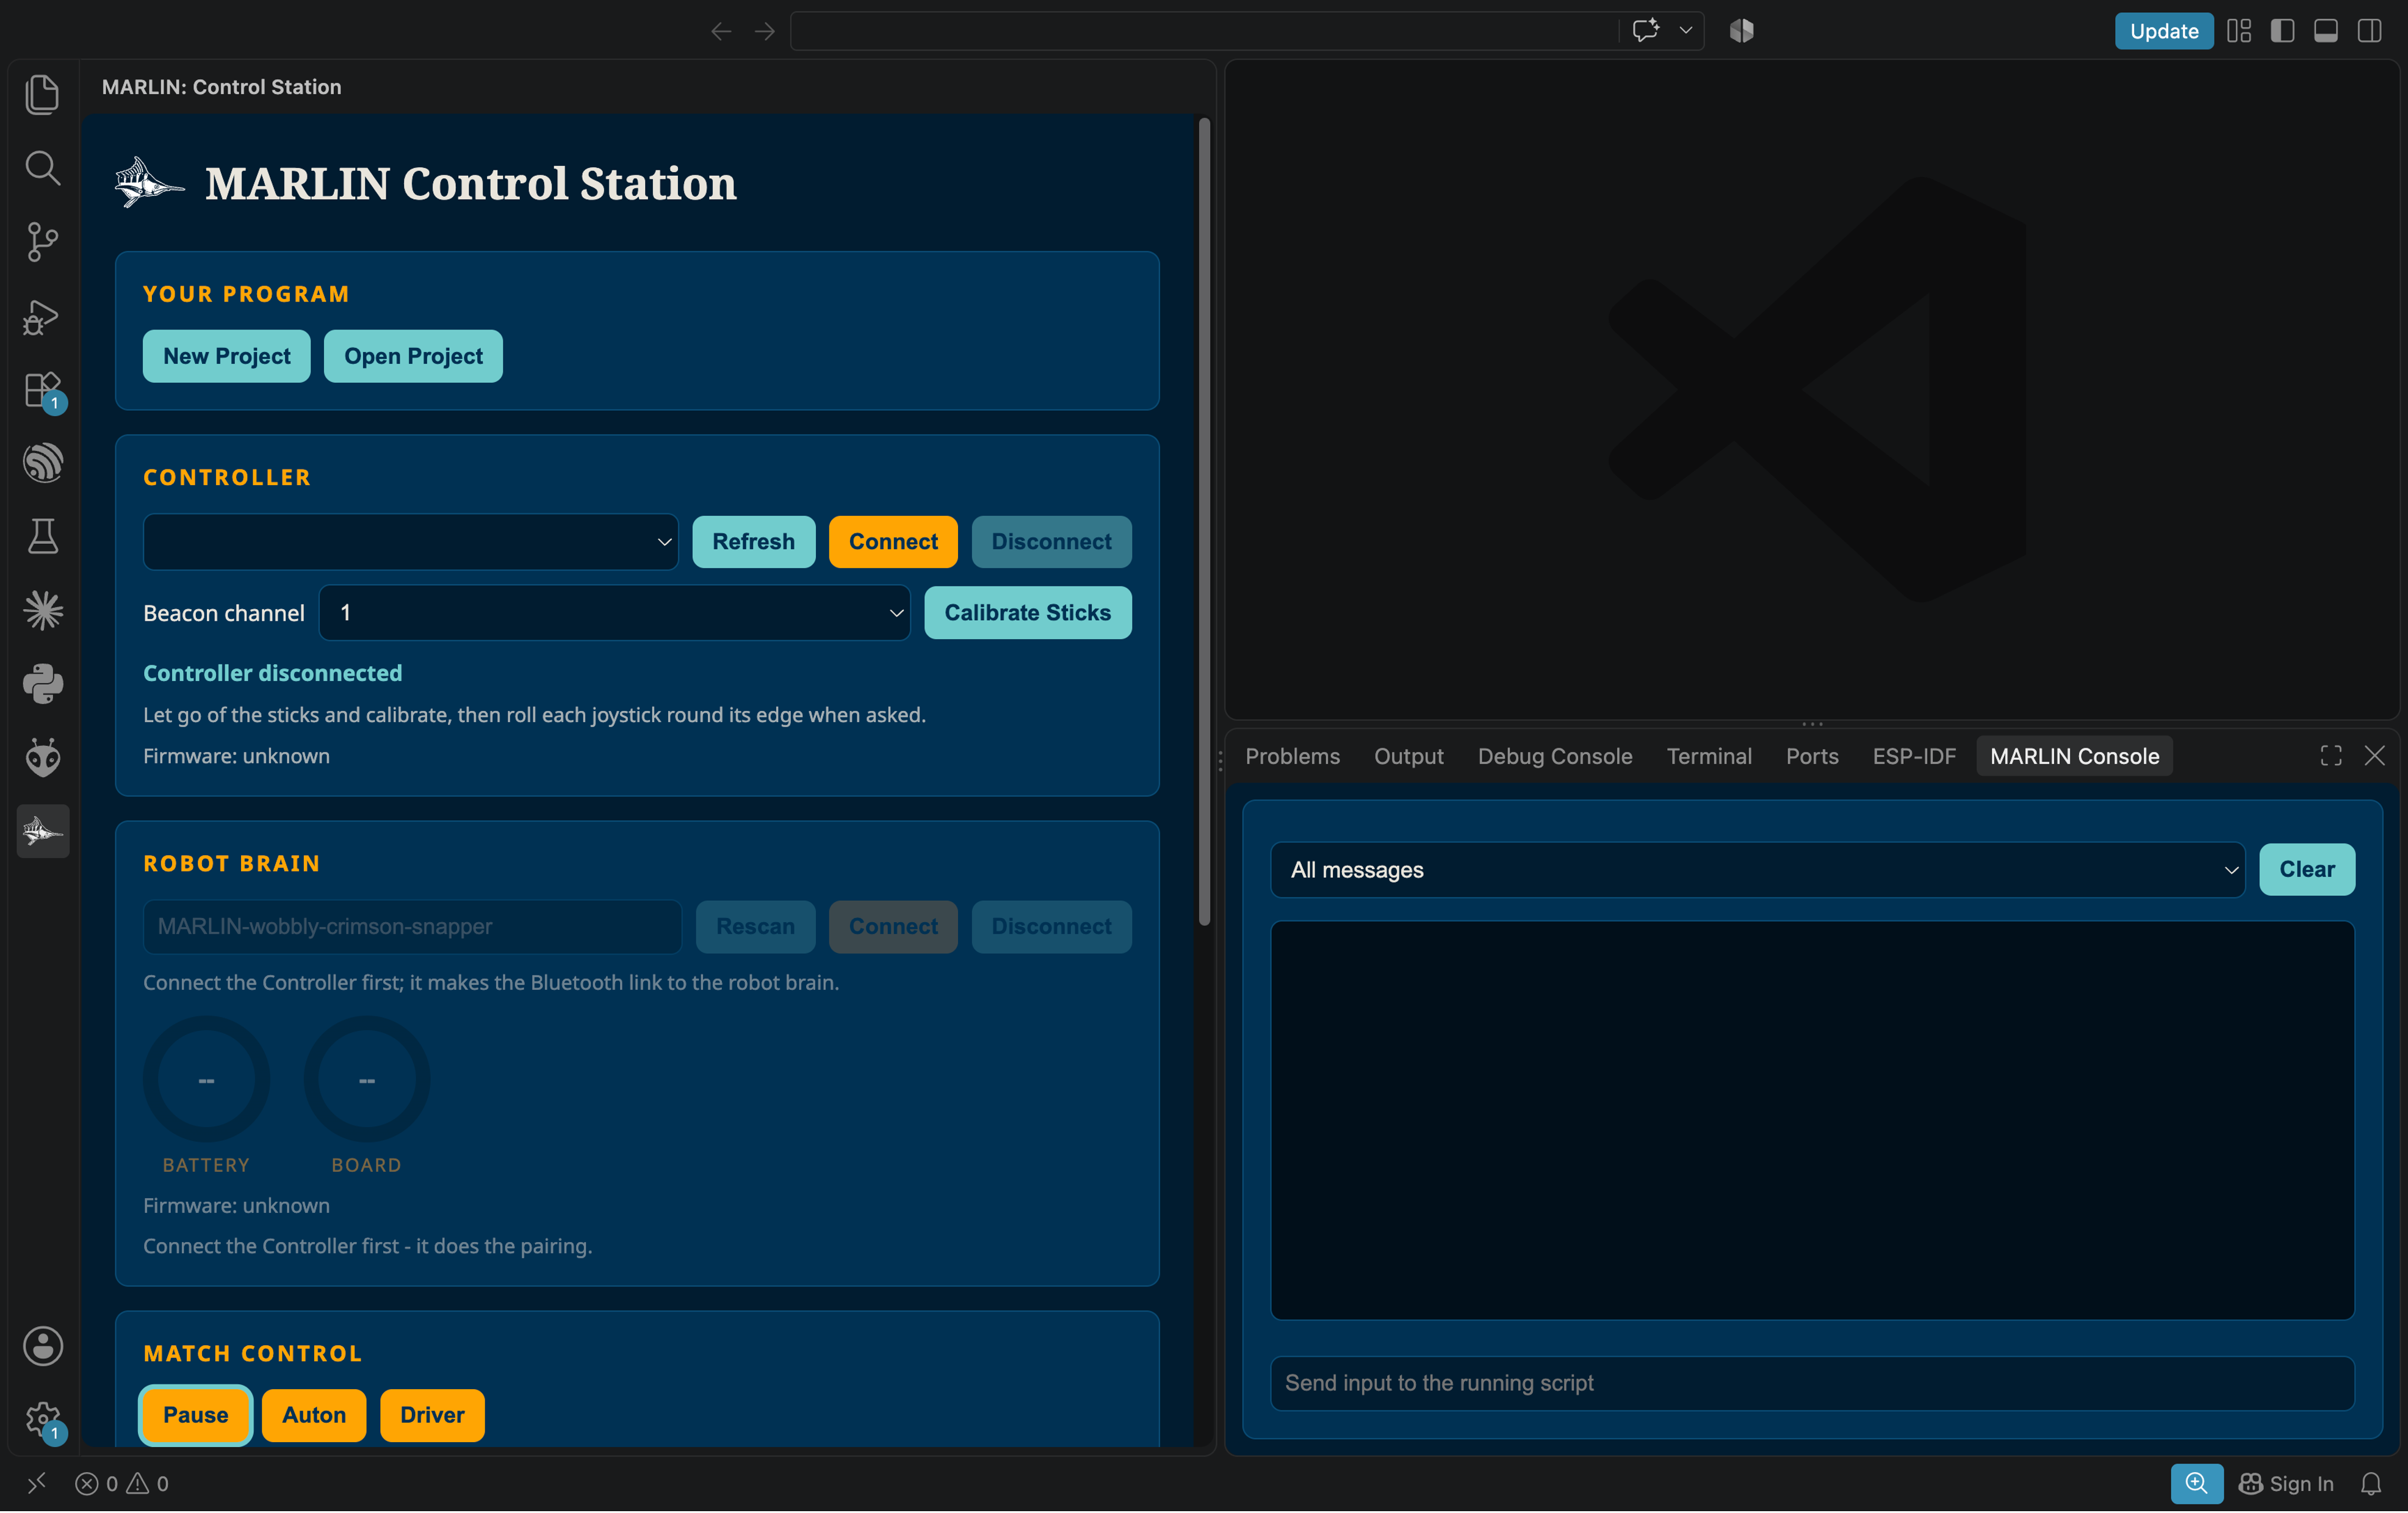Open Python sidebar icon
This screenshot has width=2408, height=1513.
pos(42,684)
